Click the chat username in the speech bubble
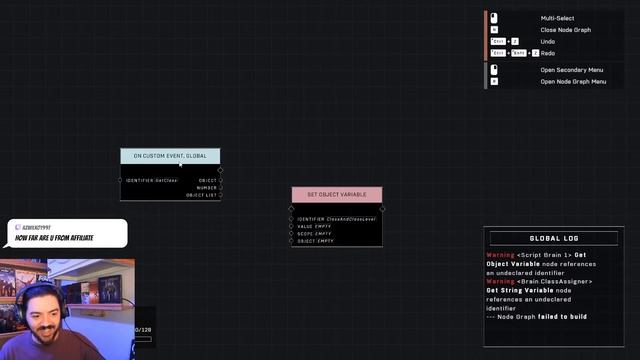This screenshot has height=360, width=640. [36, 228]
